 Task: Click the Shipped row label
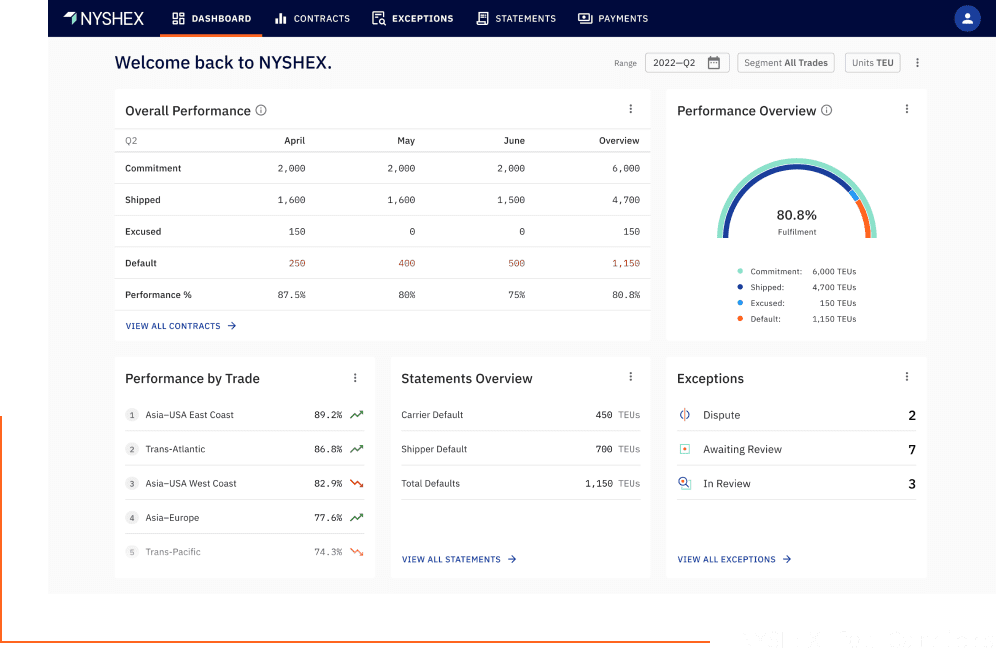(x=143, y=200)
